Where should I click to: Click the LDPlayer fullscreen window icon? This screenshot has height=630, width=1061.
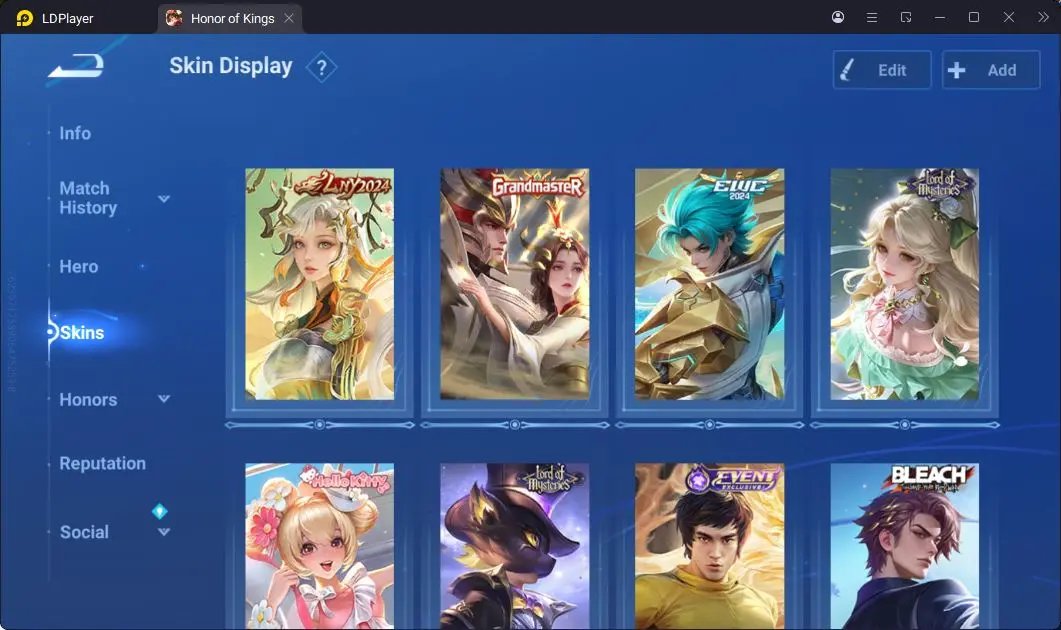906,17
